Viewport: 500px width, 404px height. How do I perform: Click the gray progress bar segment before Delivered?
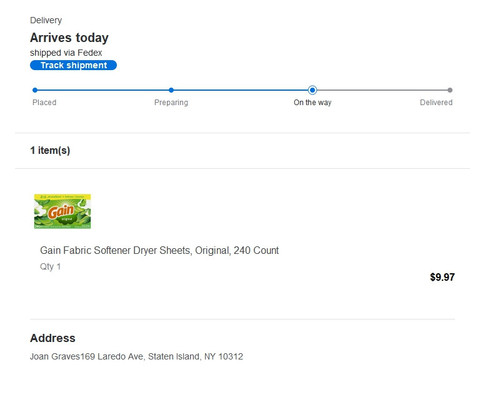pyautogui.click(x=382, y=90)
